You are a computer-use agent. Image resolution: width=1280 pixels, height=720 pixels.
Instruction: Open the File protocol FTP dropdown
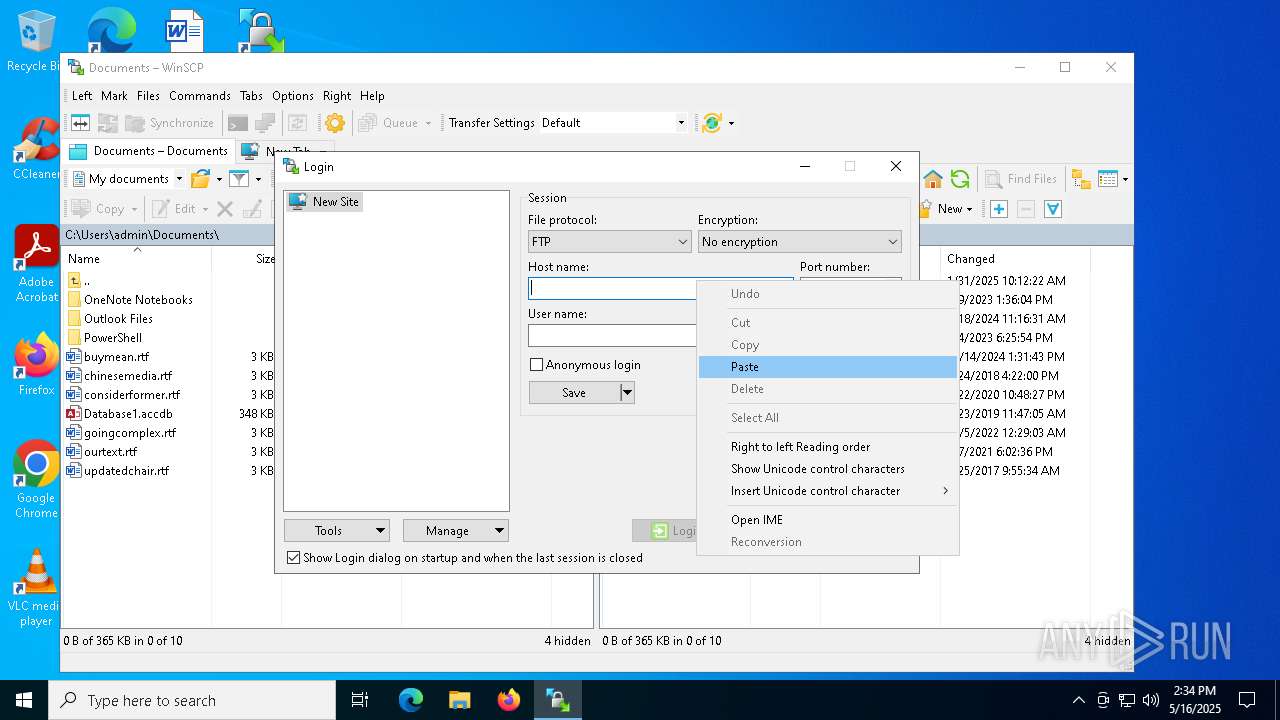tap(610, 242)
